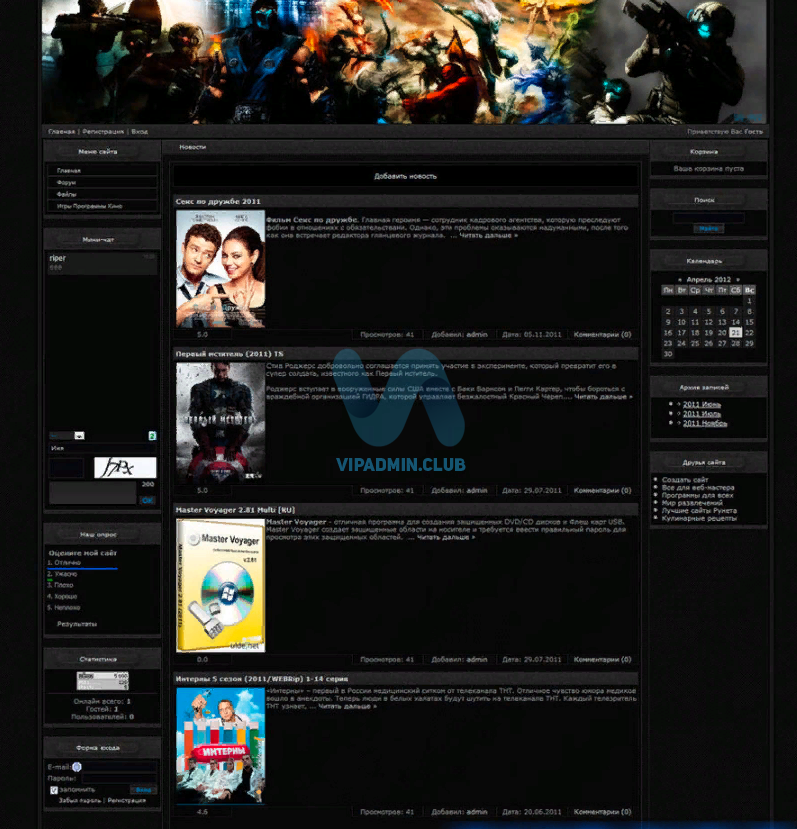Click 'Читать дальше' on the Интерны post
797x829 pixels.
click(x=347, y=706)
